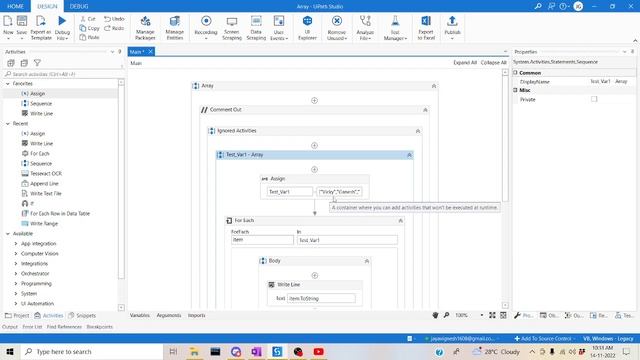Collapse the Recent group in Activities
This screenshot has height=360, width=640.
[x=8, y=123]
